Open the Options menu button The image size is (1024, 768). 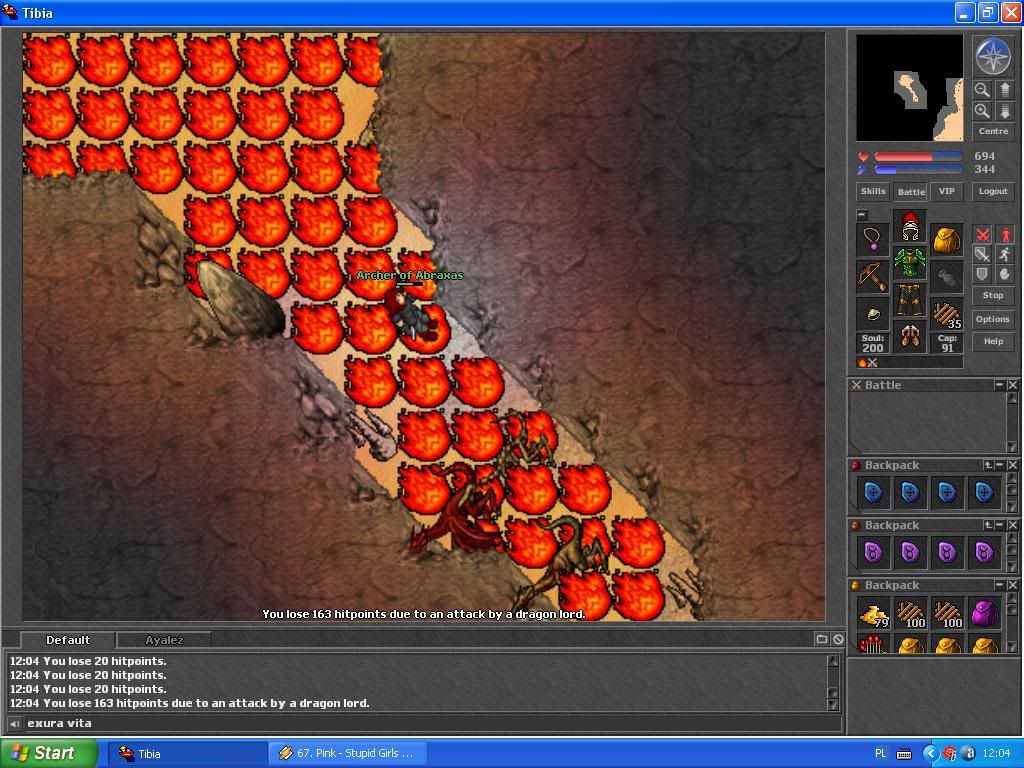pos(993,319)
